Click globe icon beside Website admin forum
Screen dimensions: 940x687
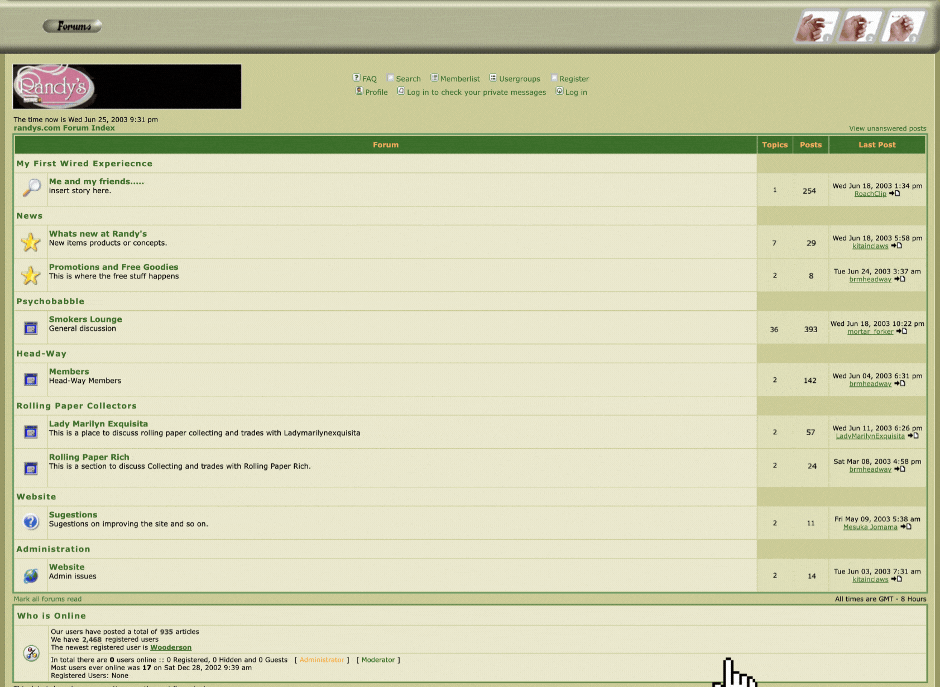tap(31, 575)
